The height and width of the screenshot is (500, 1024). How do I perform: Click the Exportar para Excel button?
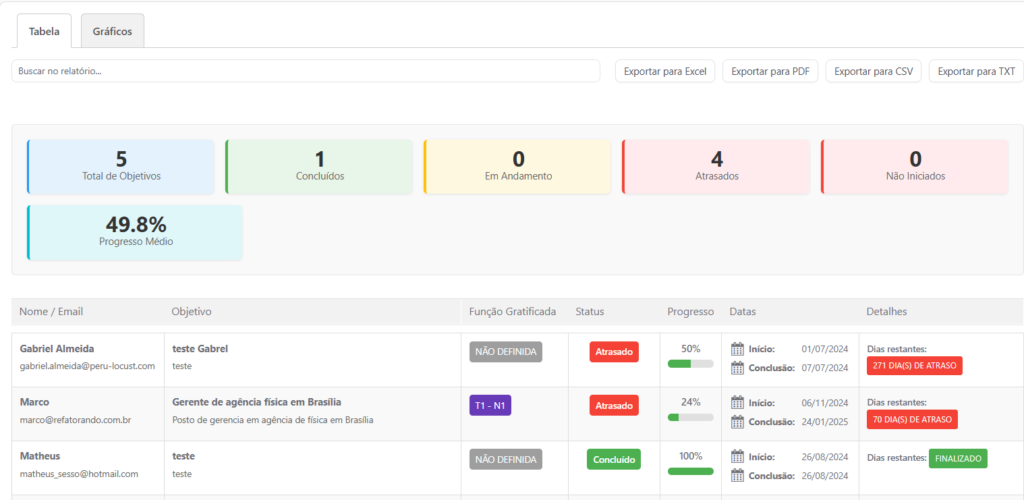tap(665, 71)
